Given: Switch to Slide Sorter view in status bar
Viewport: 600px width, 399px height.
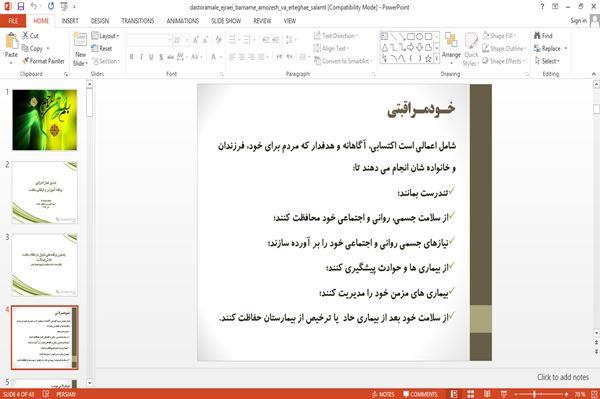Looking at the screenshot, I should [471, 394].
